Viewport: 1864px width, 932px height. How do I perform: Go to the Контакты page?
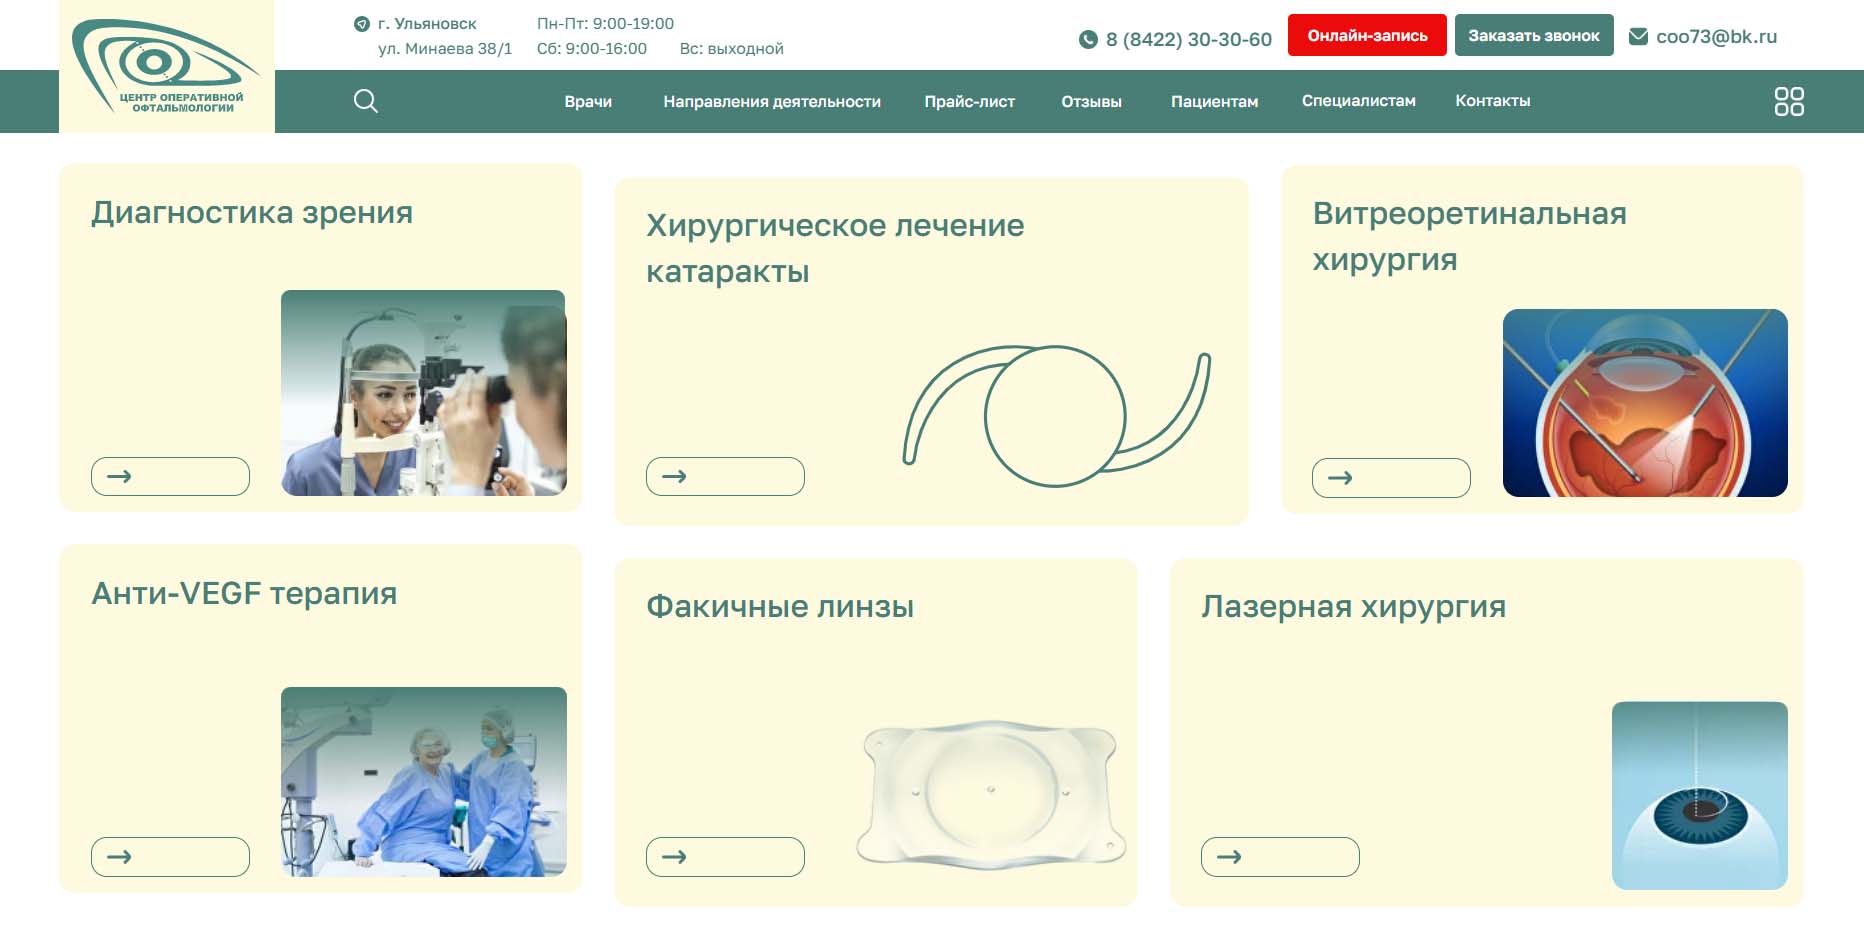pos(1493,101)
